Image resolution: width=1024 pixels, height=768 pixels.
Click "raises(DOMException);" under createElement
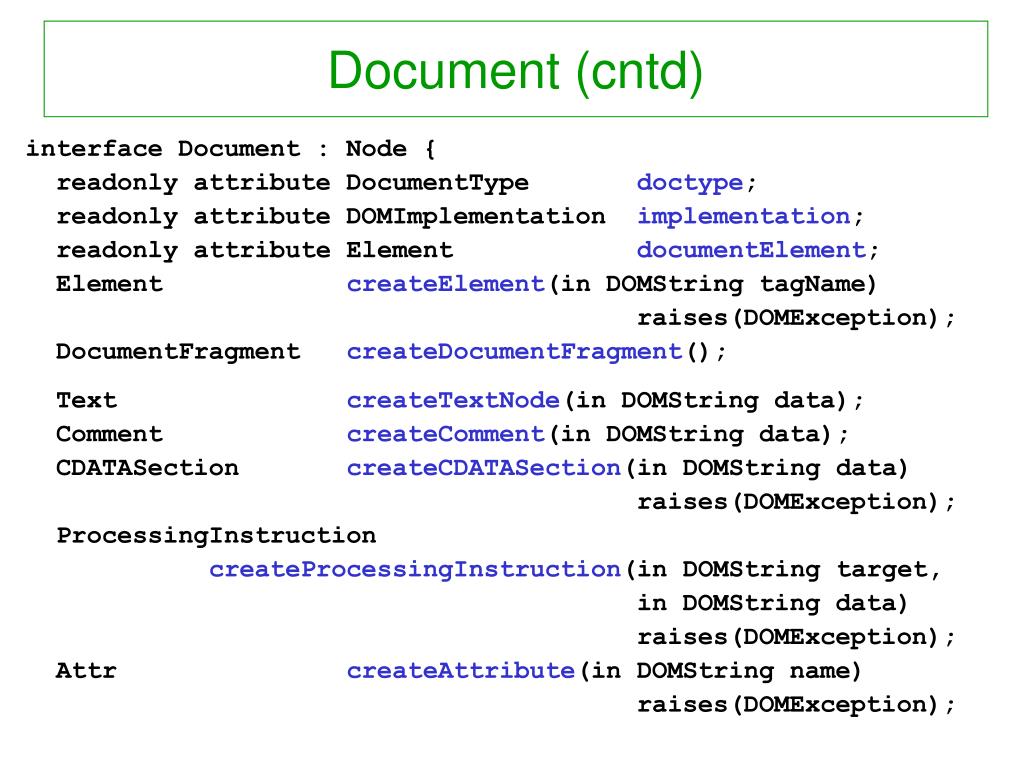(x=796, y=318)
